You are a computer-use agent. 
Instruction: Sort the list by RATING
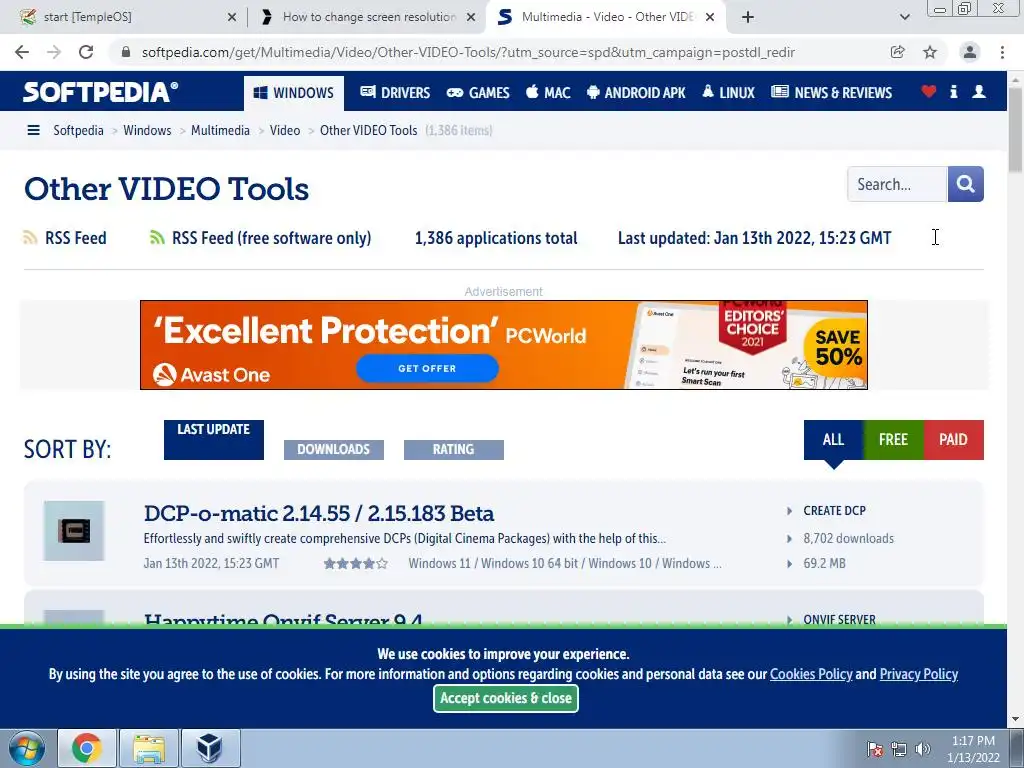[x=454, y=449]
